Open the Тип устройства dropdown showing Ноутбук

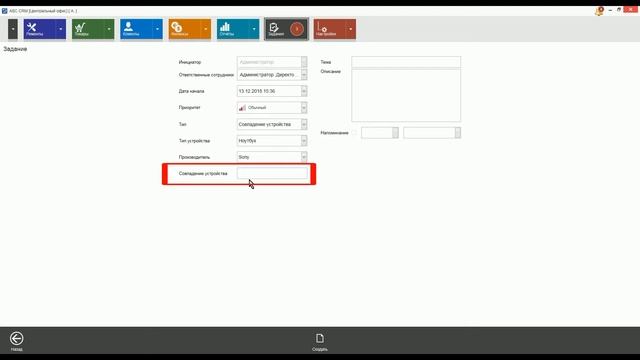(304, 140)
